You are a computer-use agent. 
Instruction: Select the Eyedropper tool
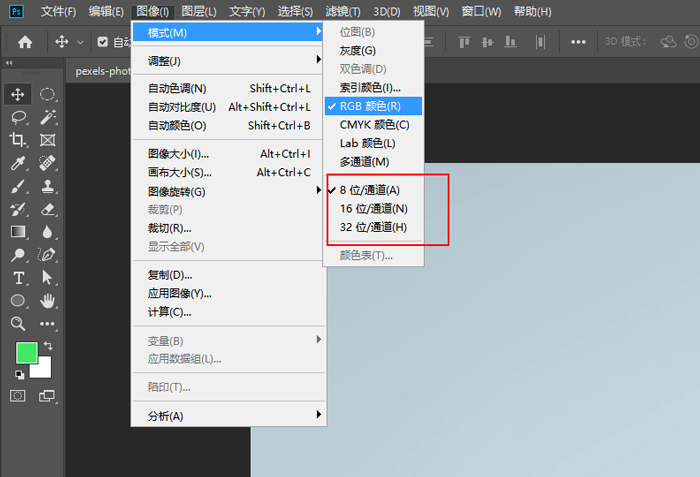[18, 163]
